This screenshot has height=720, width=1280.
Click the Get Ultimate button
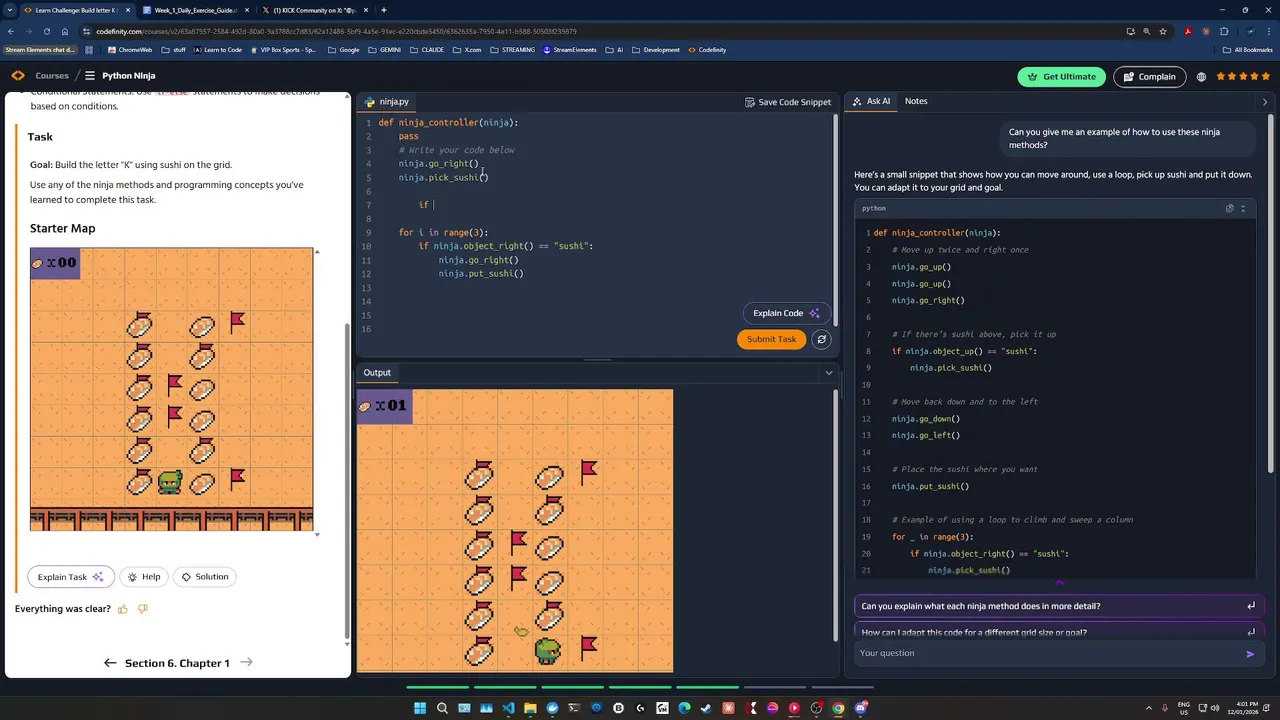[x=1062, y=77]
